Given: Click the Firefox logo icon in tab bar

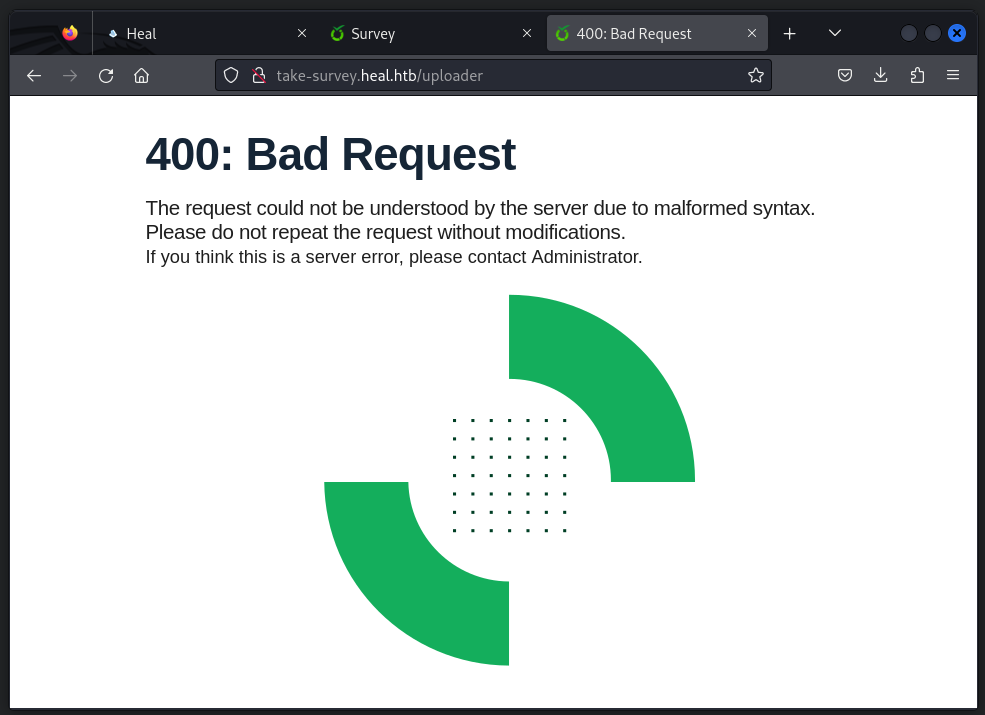Looking at the screenshot, I should (x=69, y=33).
